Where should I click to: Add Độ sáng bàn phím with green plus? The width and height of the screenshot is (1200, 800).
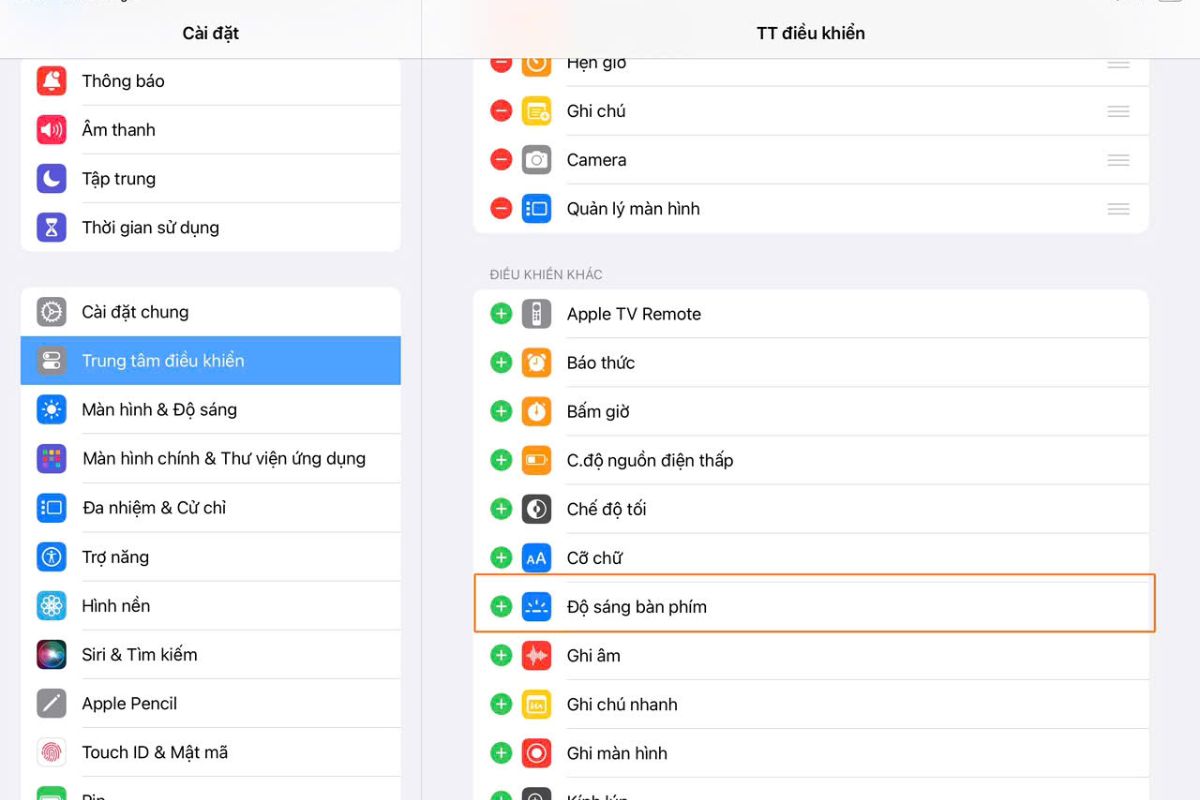click(501, 607)
